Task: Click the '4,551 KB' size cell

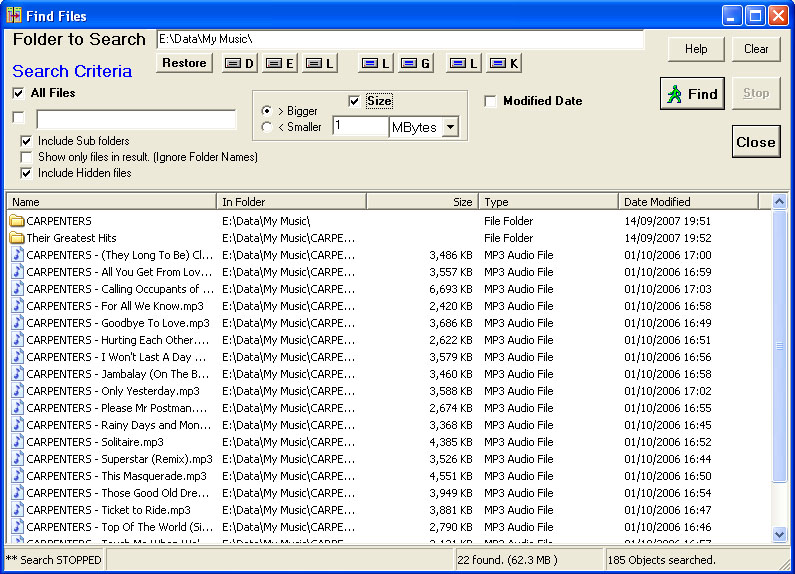Action: (x=450, y=476)
